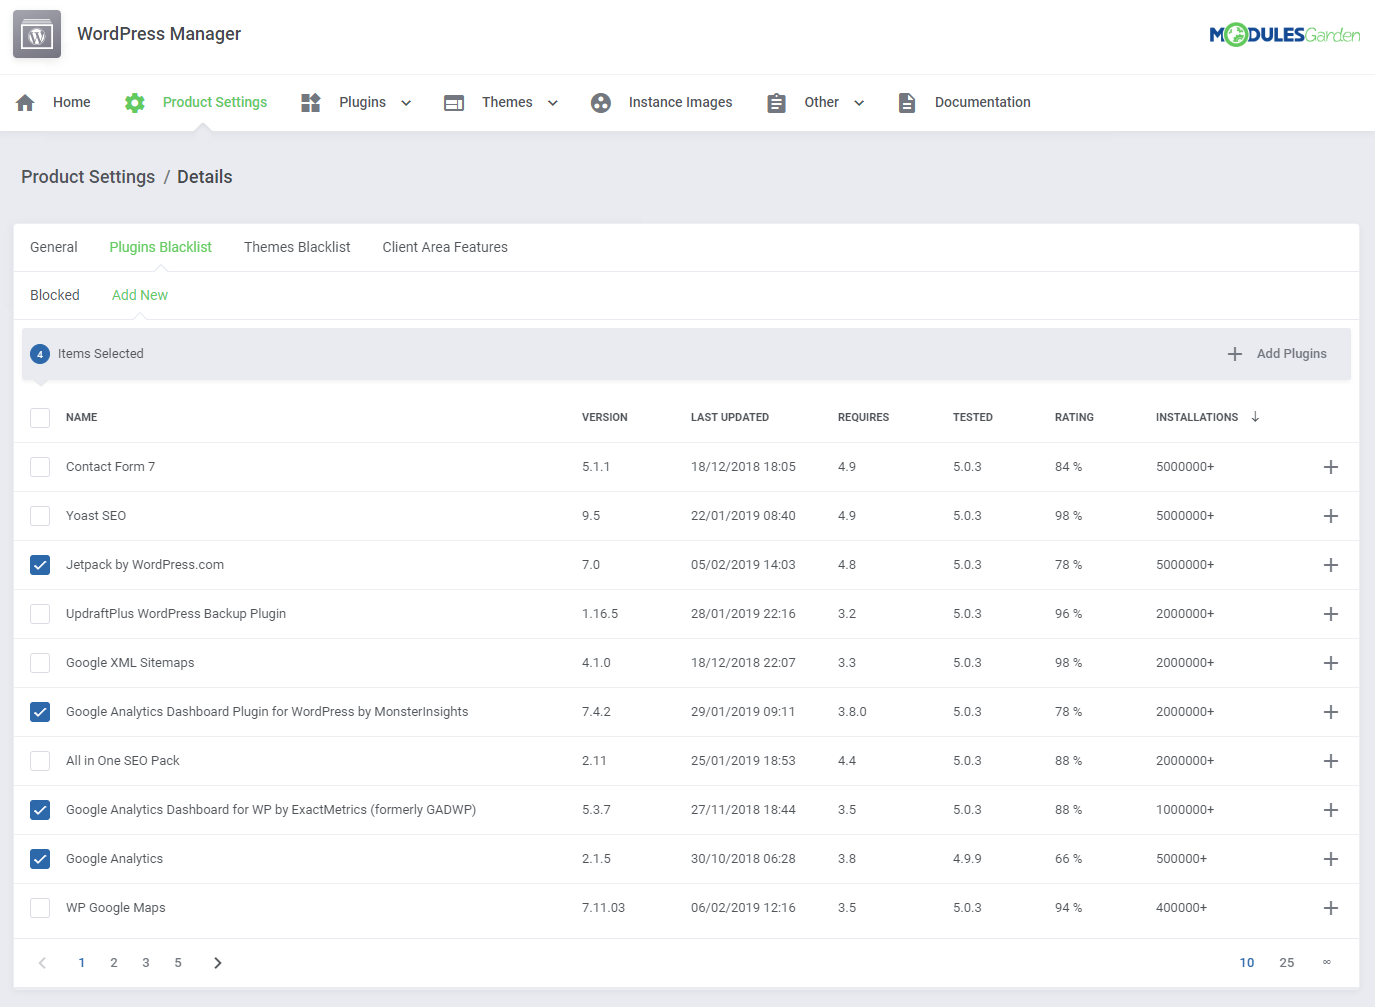Click the sort arrow on Installations column
Image resolution: width=1375 pixels, height=1007 pixels.
(1256, 417)
